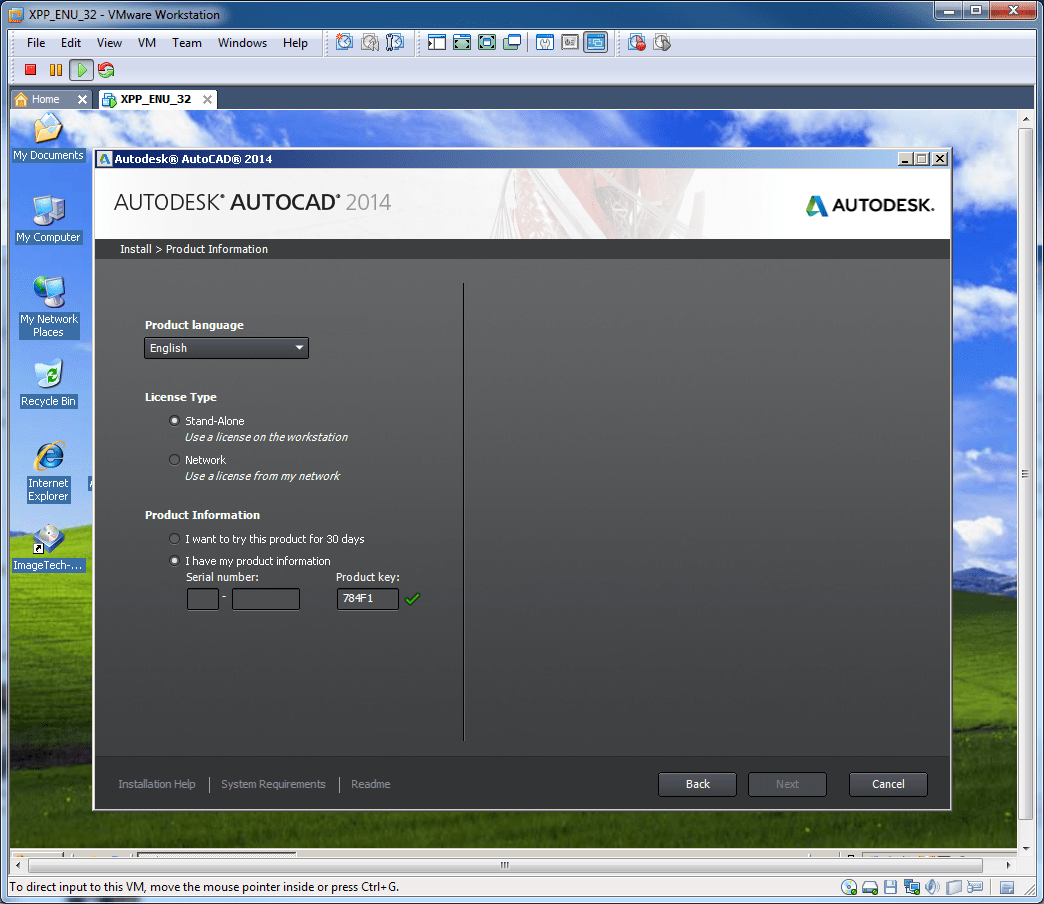
Task: Click the Unity mode toolbar icon
Action: tap(512, 43)
